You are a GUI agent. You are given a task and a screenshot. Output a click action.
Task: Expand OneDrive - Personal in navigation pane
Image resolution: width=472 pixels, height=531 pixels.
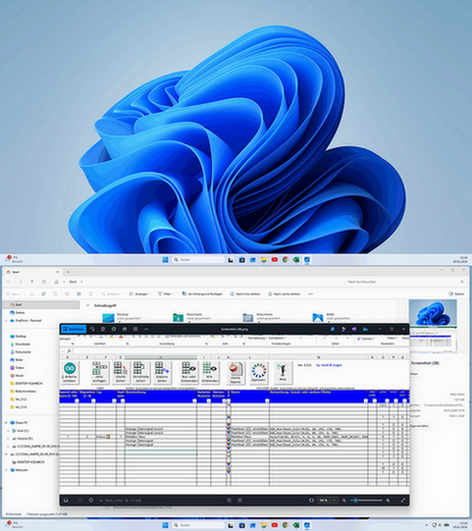click(6, 320)
